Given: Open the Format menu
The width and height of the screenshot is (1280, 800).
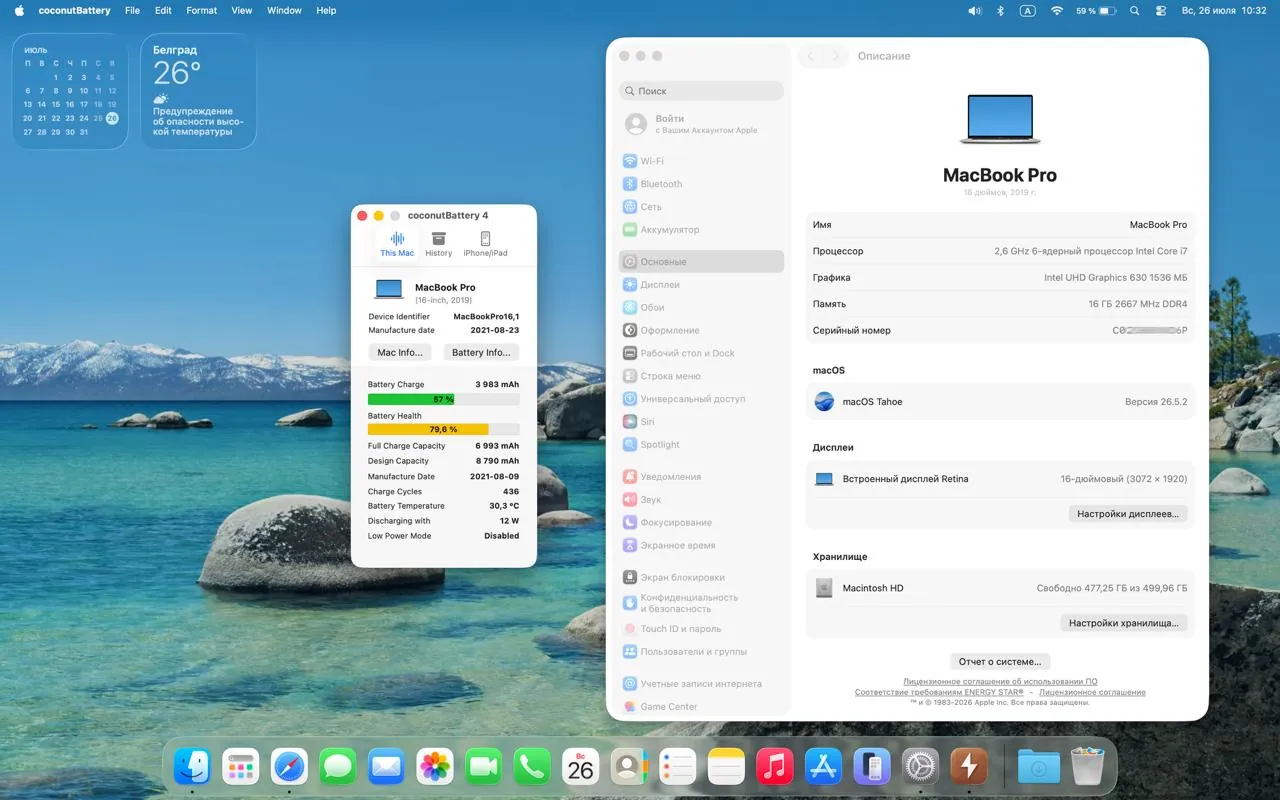Looking at the screenshot, I should coord(201,10).
